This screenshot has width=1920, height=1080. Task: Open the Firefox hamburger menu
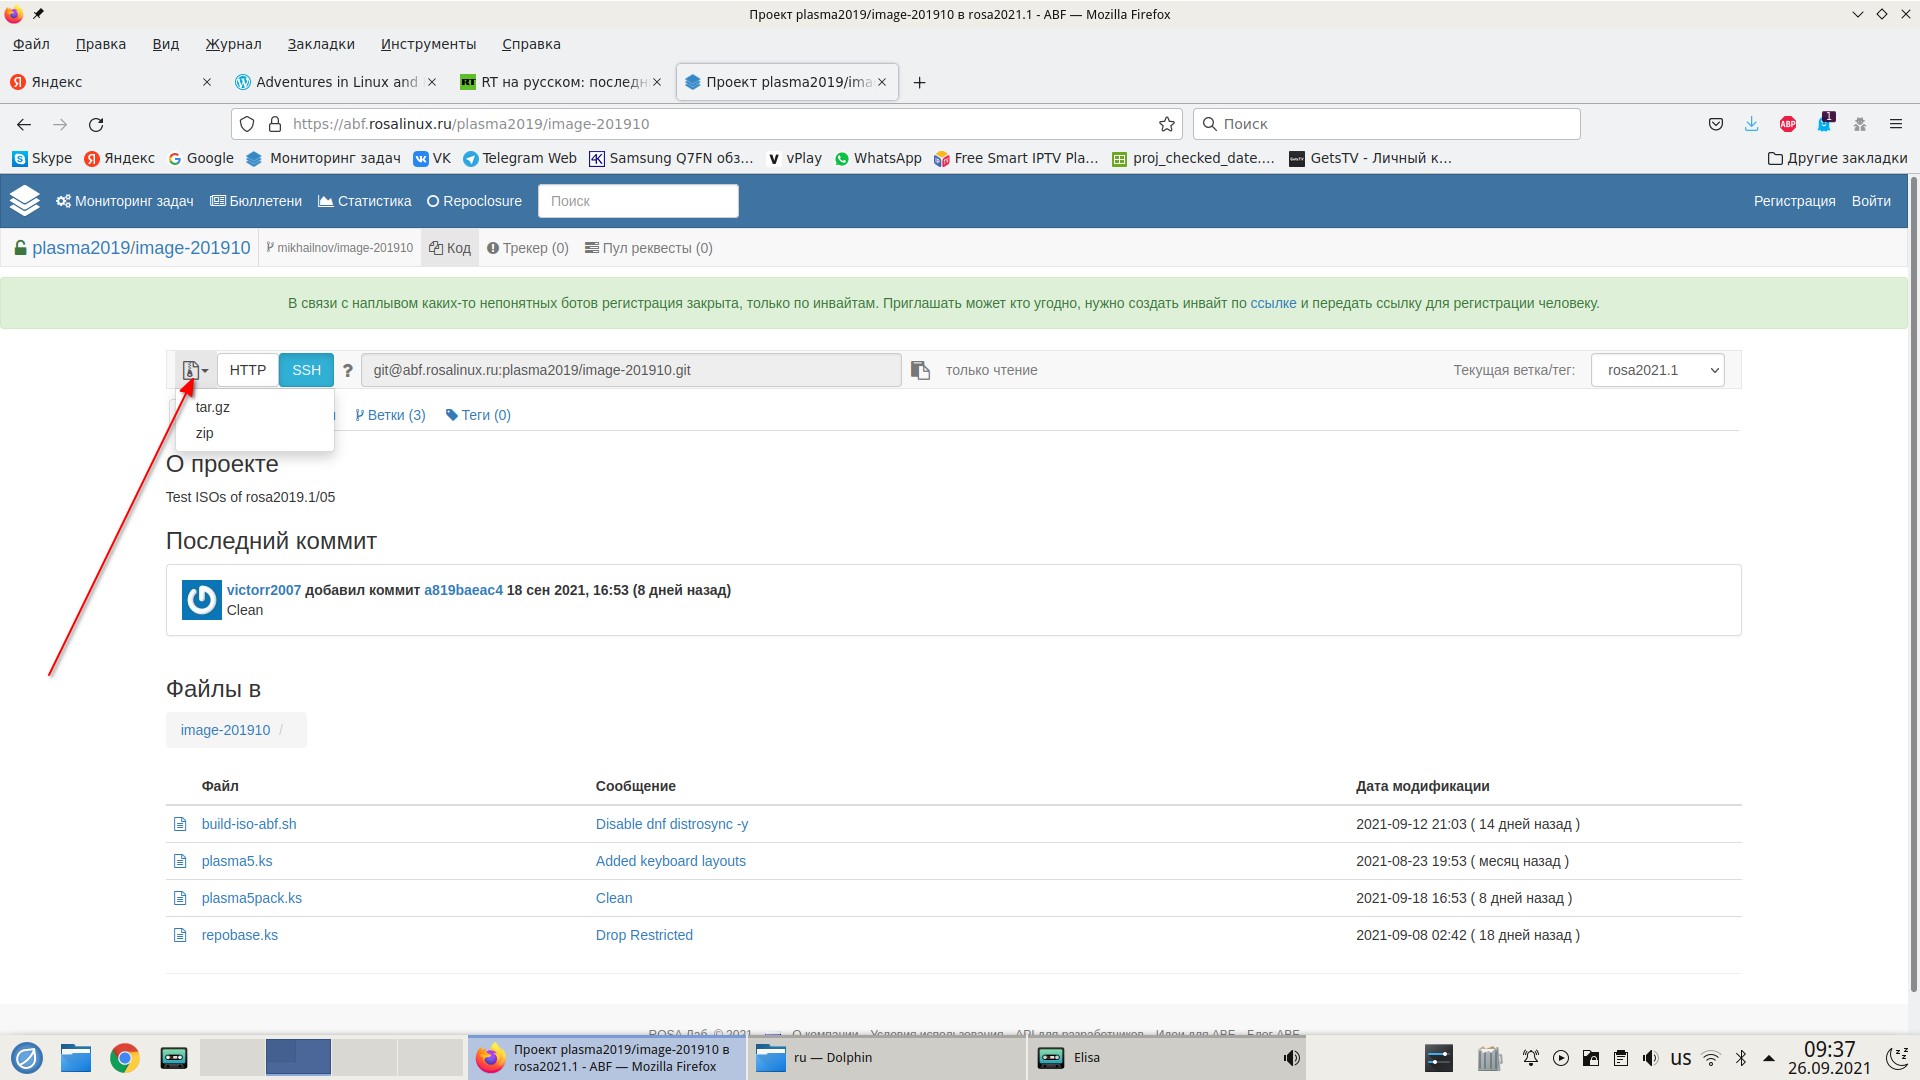point(1895,124)
